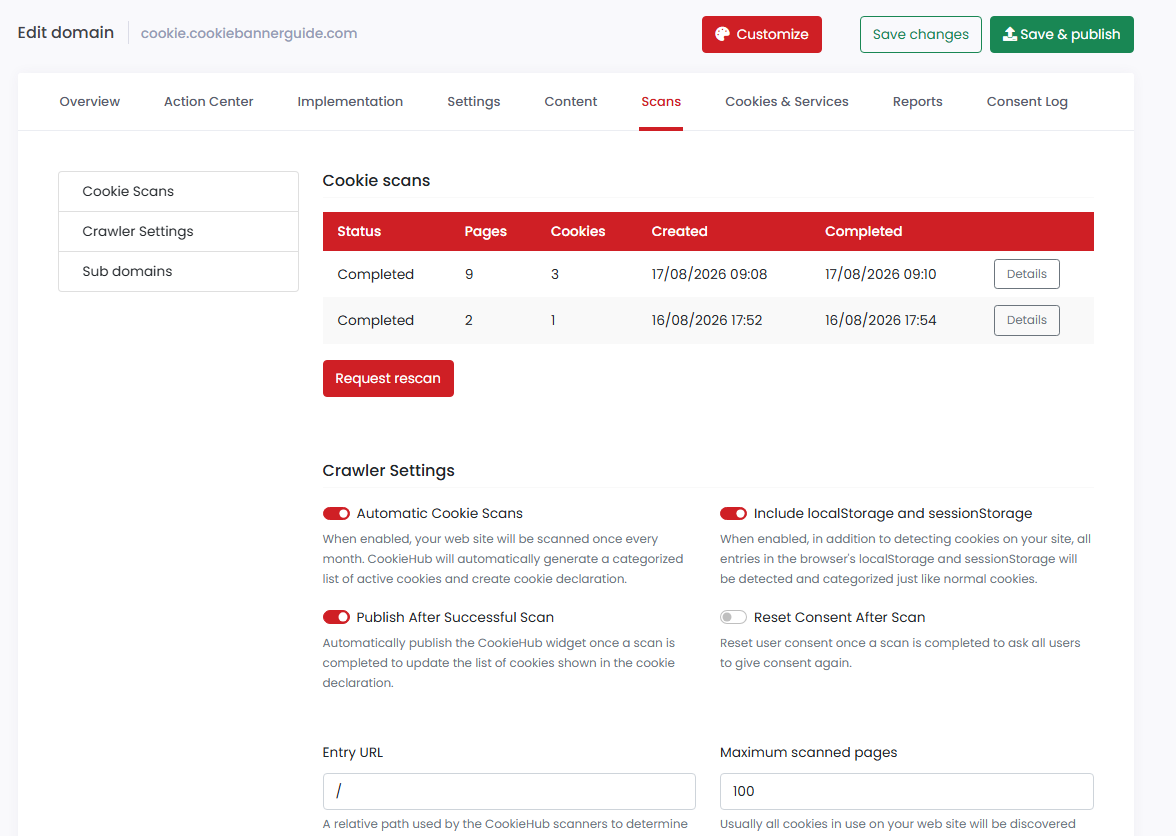This screenshot has width=1176, height=836.
Task: Click the Entry URL input field
Action: (x=509, y=792)
